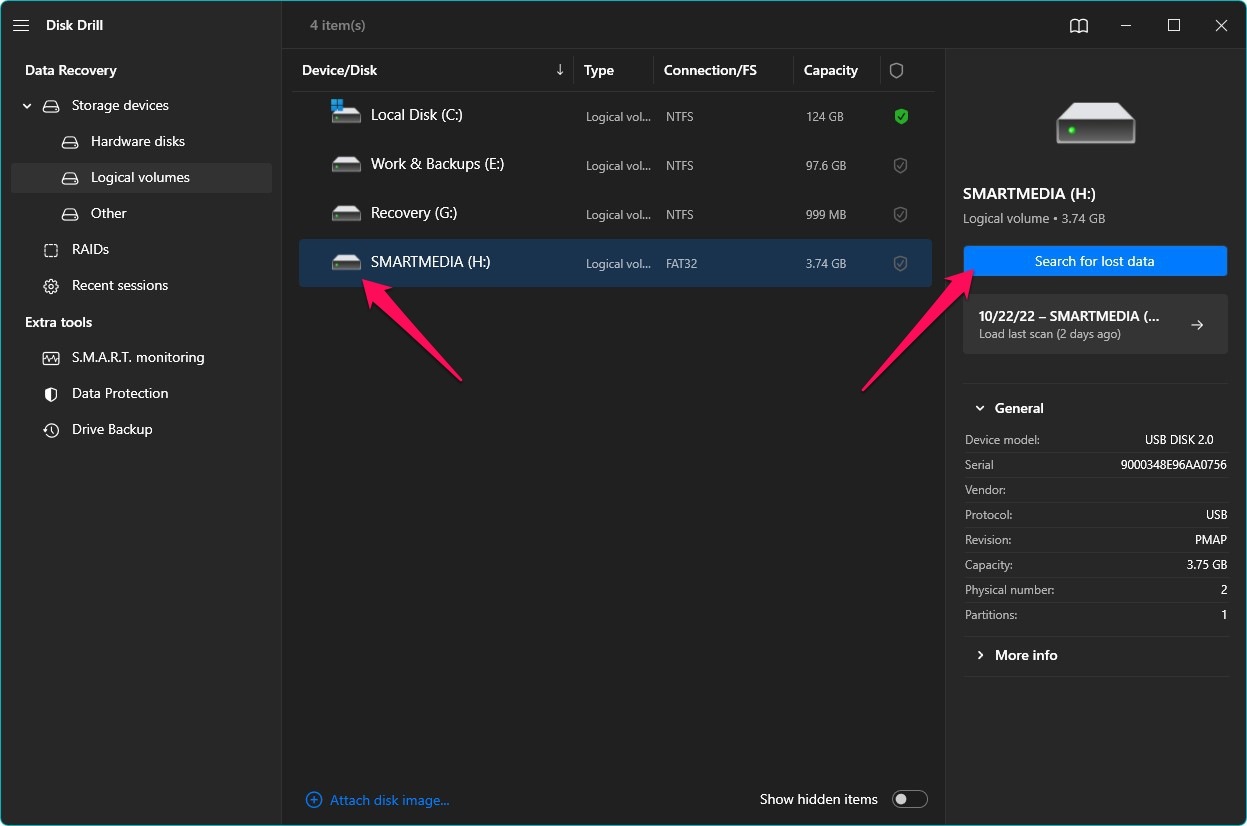Click the Data Protection shield icon
The width and height of the screenshot is (1247, 826).
click(x=51, y=394)
